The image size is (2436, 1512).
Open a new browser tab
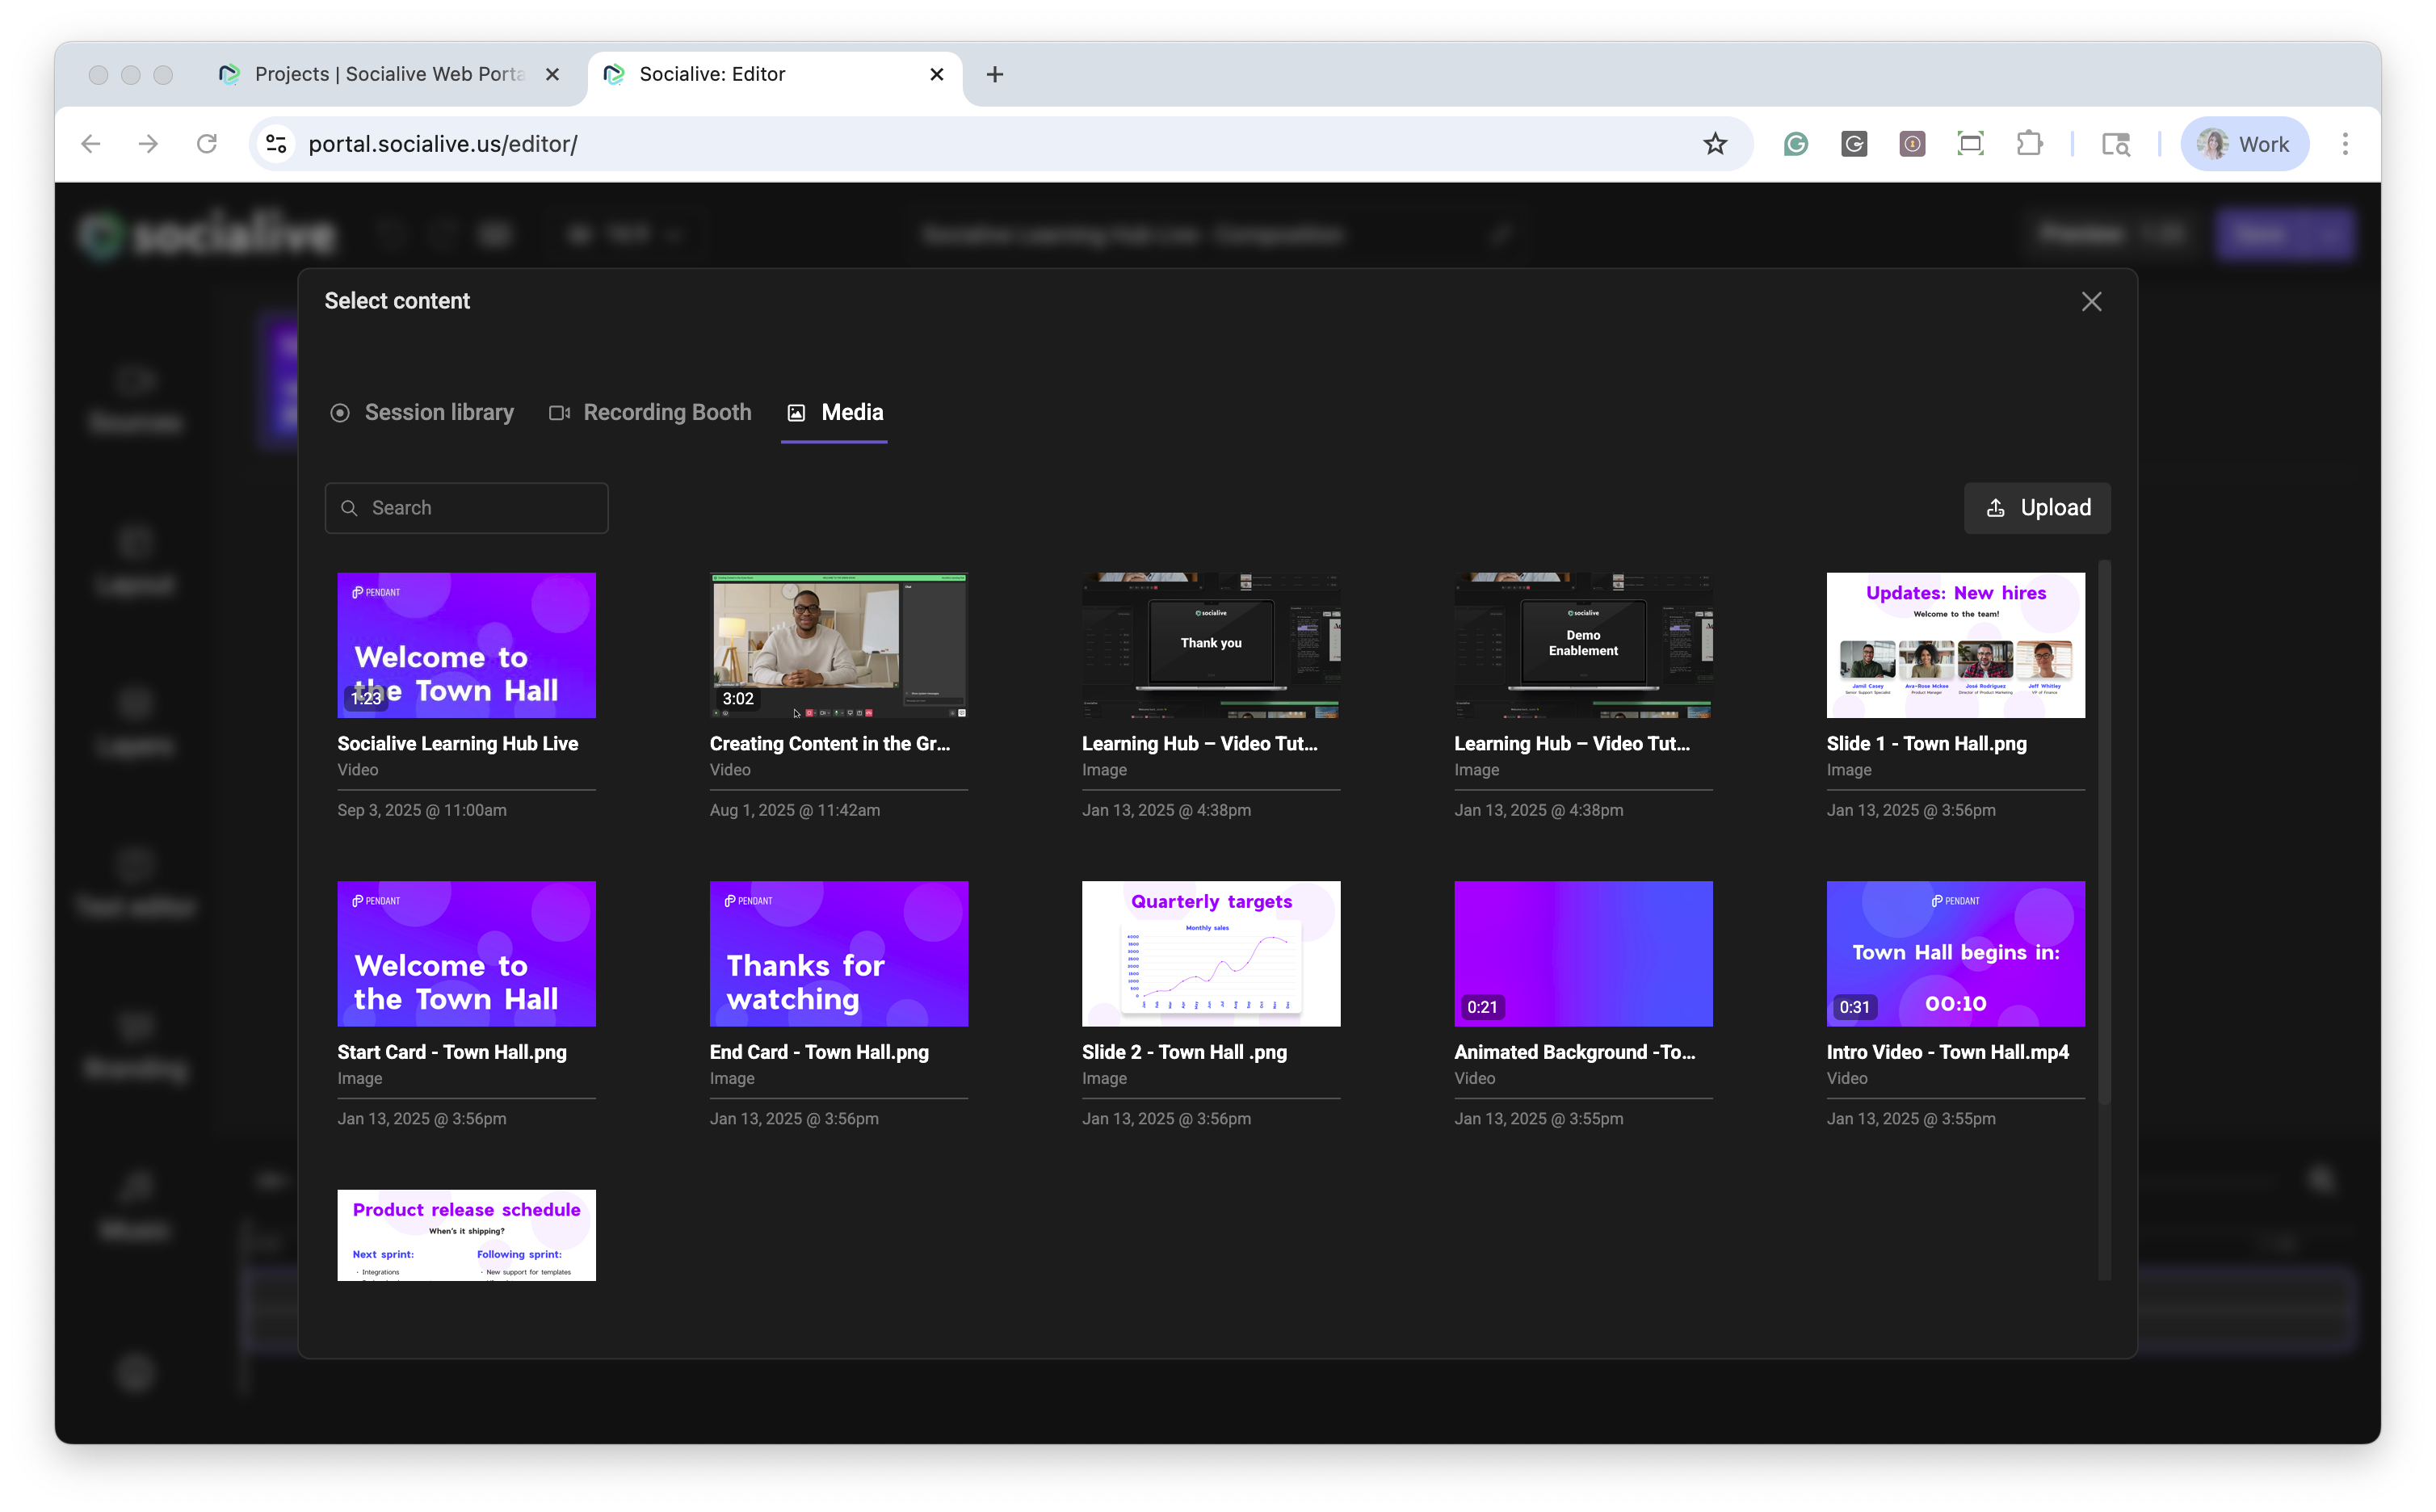coord(994,74)
